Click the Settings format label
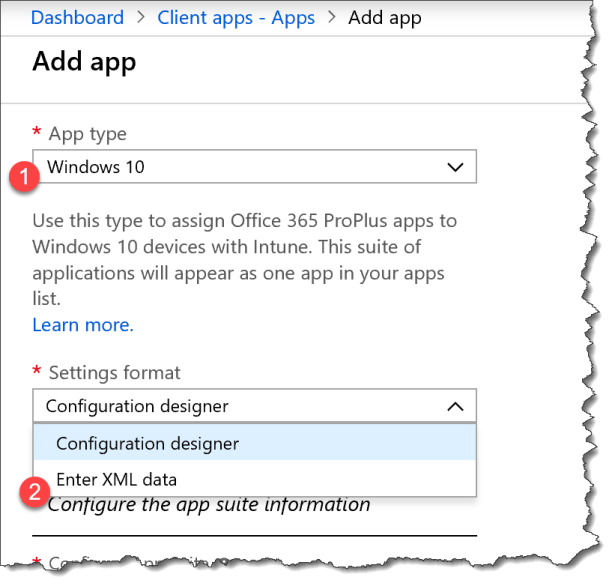The width and height of the screenshot is (615, 586). [x=115, y=373]
